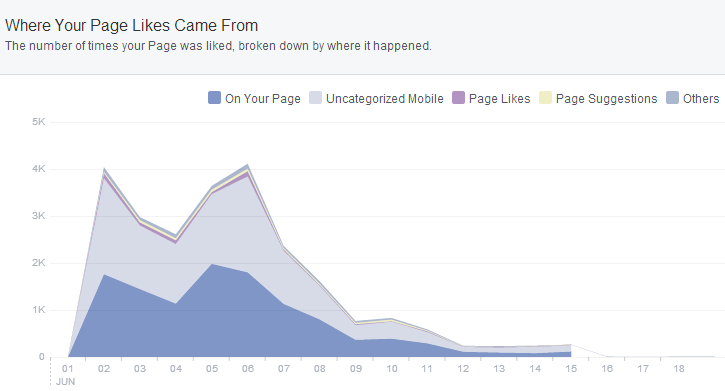Toggle the Uncategorized Mobile series label
Screen dimensions: 725x391
pyautogui.click(x=385, y=99)
